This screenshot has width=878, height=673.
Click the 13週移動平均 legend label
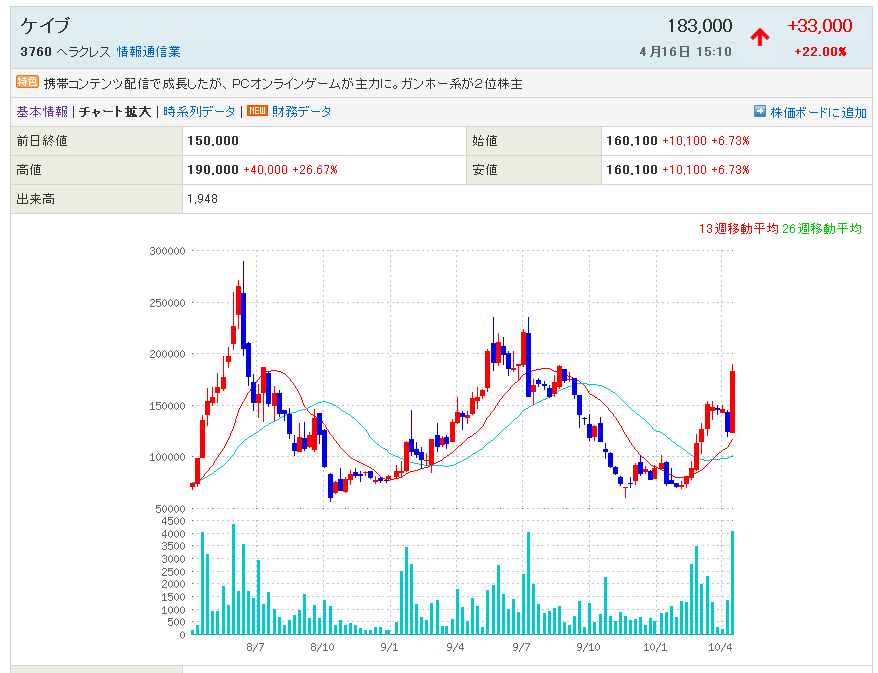pos(738,229)
